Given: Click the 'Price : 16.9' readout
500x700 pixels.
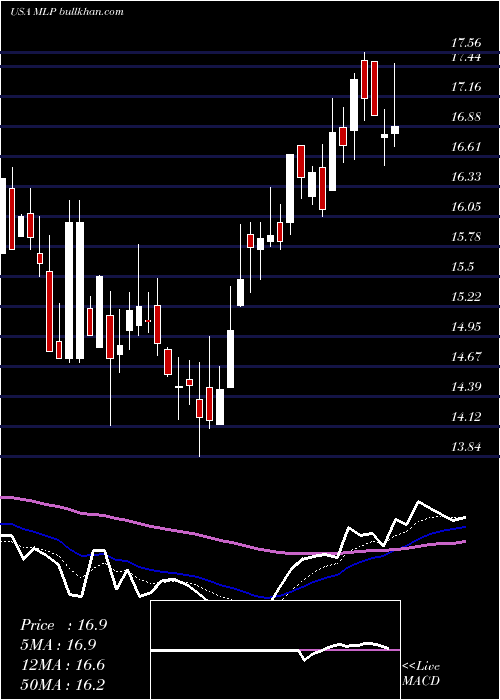Looking at the screenshot, I should tap(63, 625).
